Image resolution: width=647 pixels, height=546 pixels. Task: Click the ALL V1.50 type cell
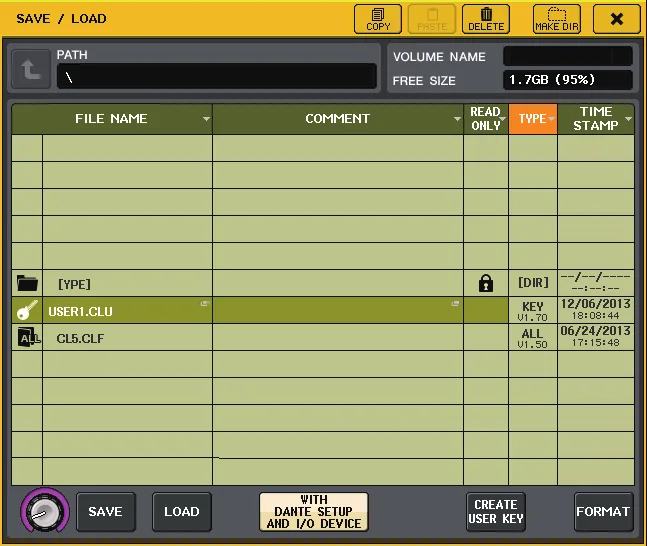point(533,338)
